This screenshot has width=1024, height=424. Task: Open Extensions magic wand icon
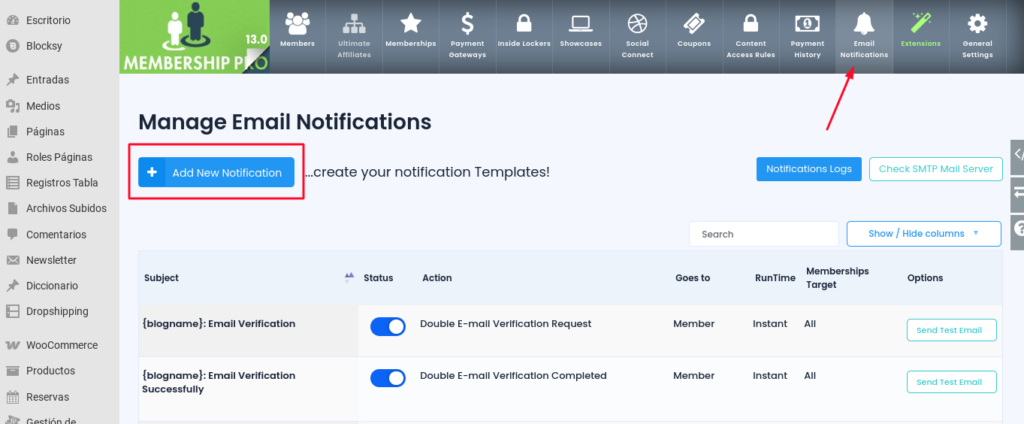tap(920, 24)
